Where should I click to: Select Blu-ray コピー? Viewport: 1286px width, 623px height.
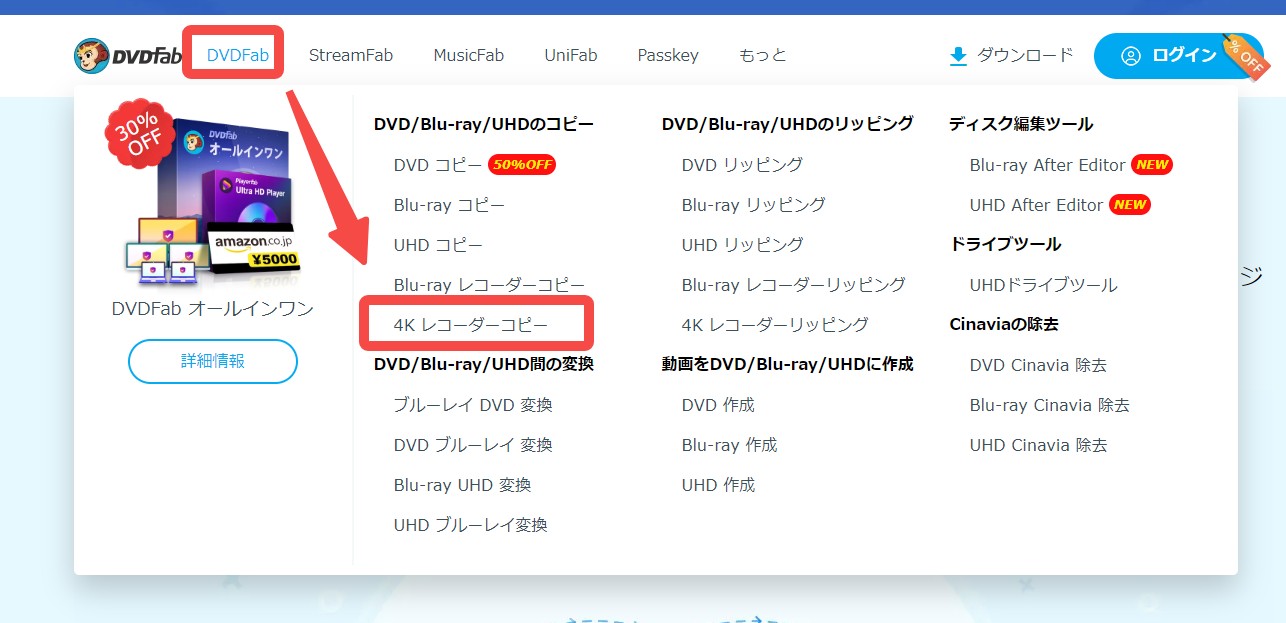click(449, 205)
